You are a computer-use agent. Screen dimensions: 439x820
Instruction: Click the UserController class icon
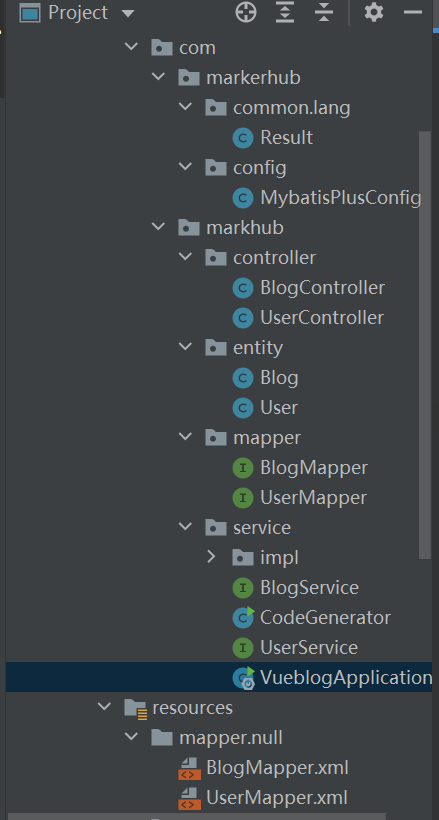coord(243,318)
